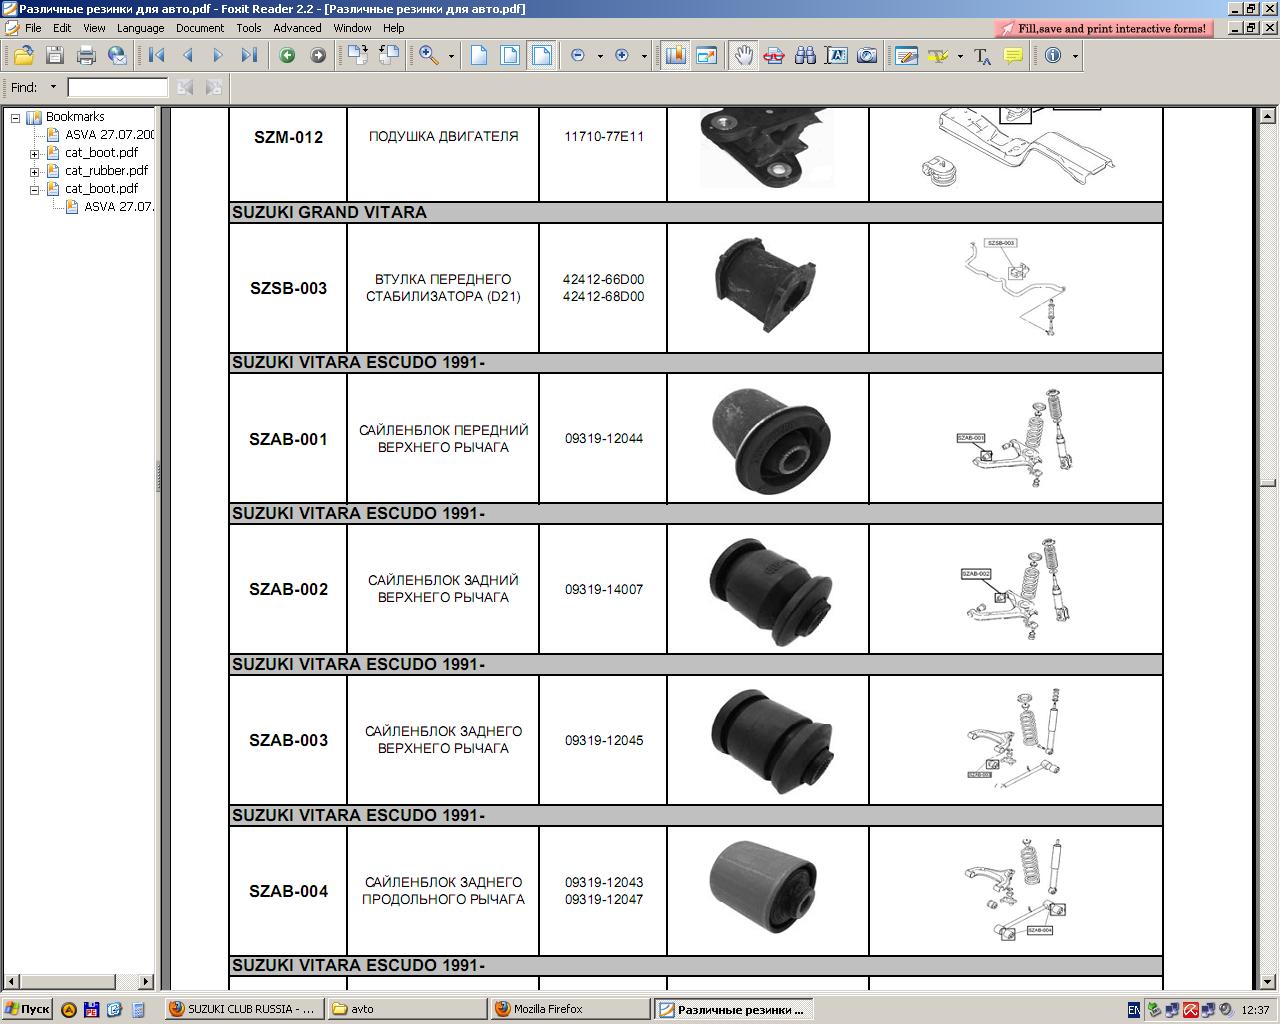The height and width of the screenshot is (1024, 1280).
Task: Open the zoom-in magnifier tool dropdown arrow
Action: click(451, 56)
